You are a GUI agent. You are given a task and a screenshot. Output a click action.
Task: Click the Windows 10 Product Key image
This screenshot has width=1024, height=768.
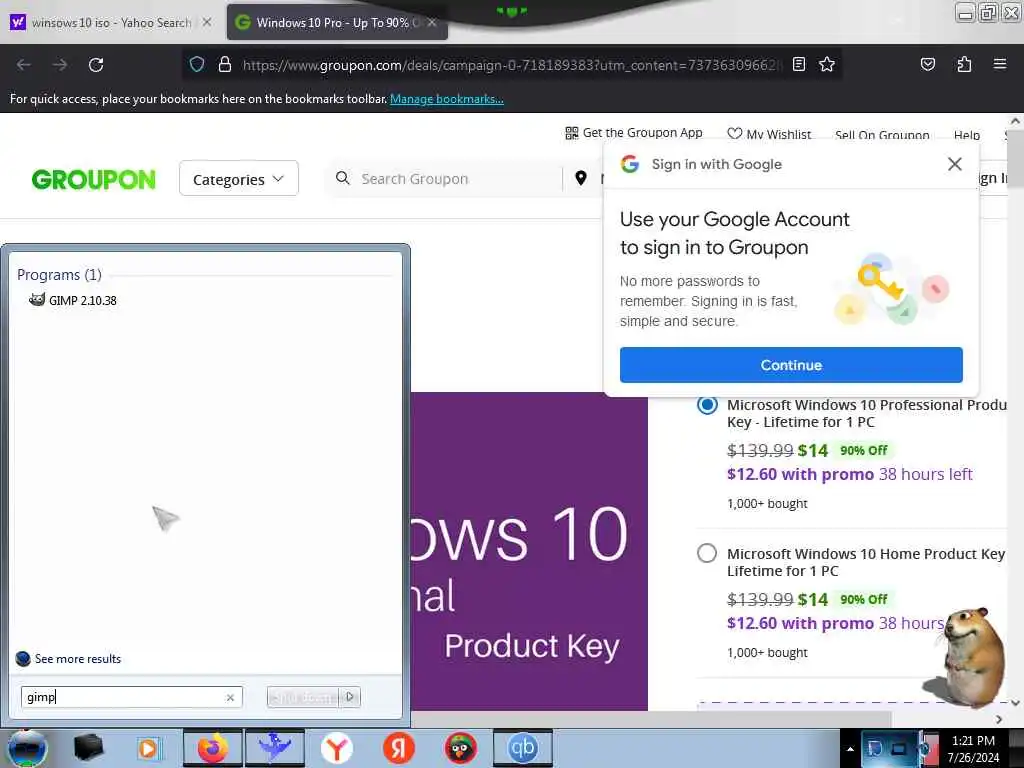[x=529, y=551]
